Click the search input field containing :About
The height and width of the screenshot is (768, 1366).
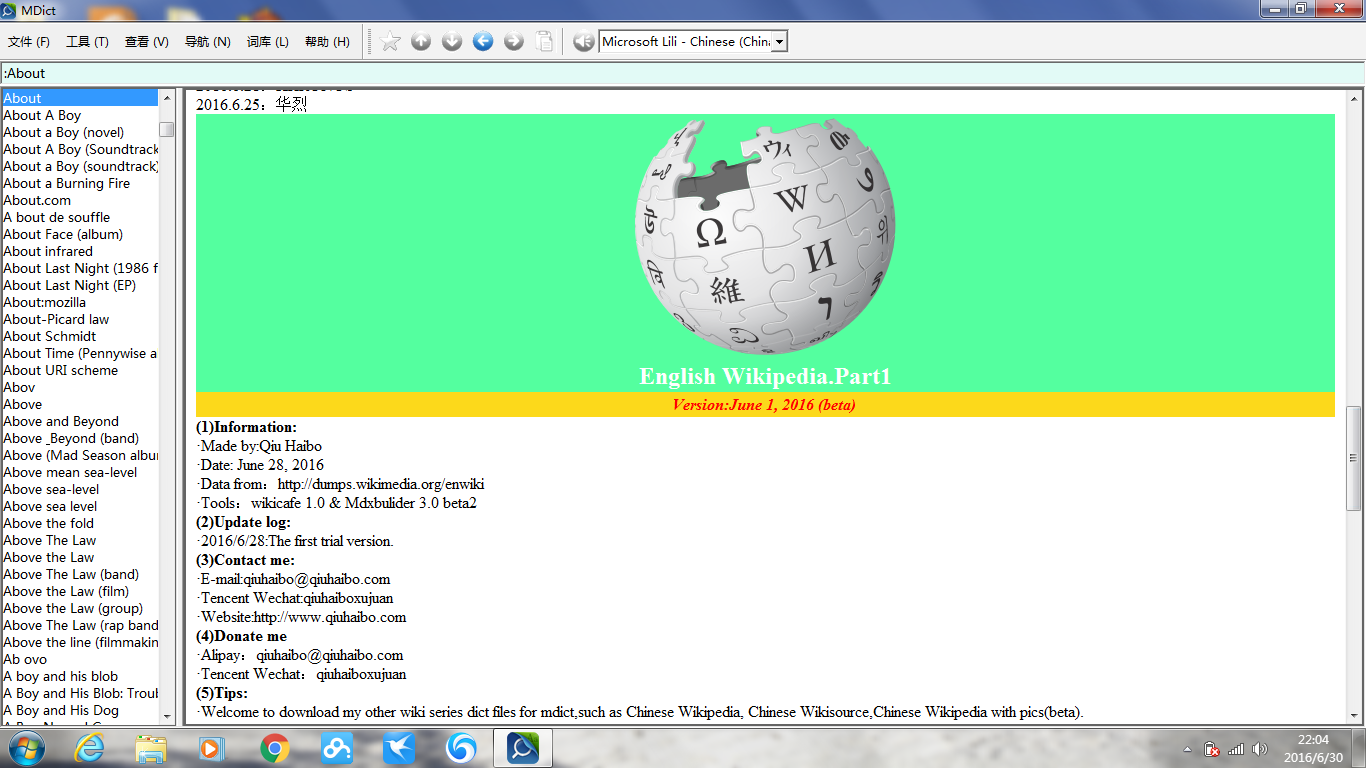pos(683,73)
